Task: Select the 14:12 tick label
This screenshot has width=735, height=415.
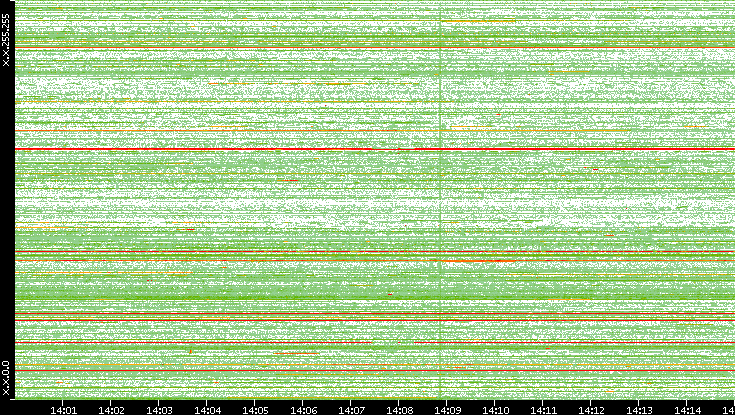Action: [x=591, y=410]
